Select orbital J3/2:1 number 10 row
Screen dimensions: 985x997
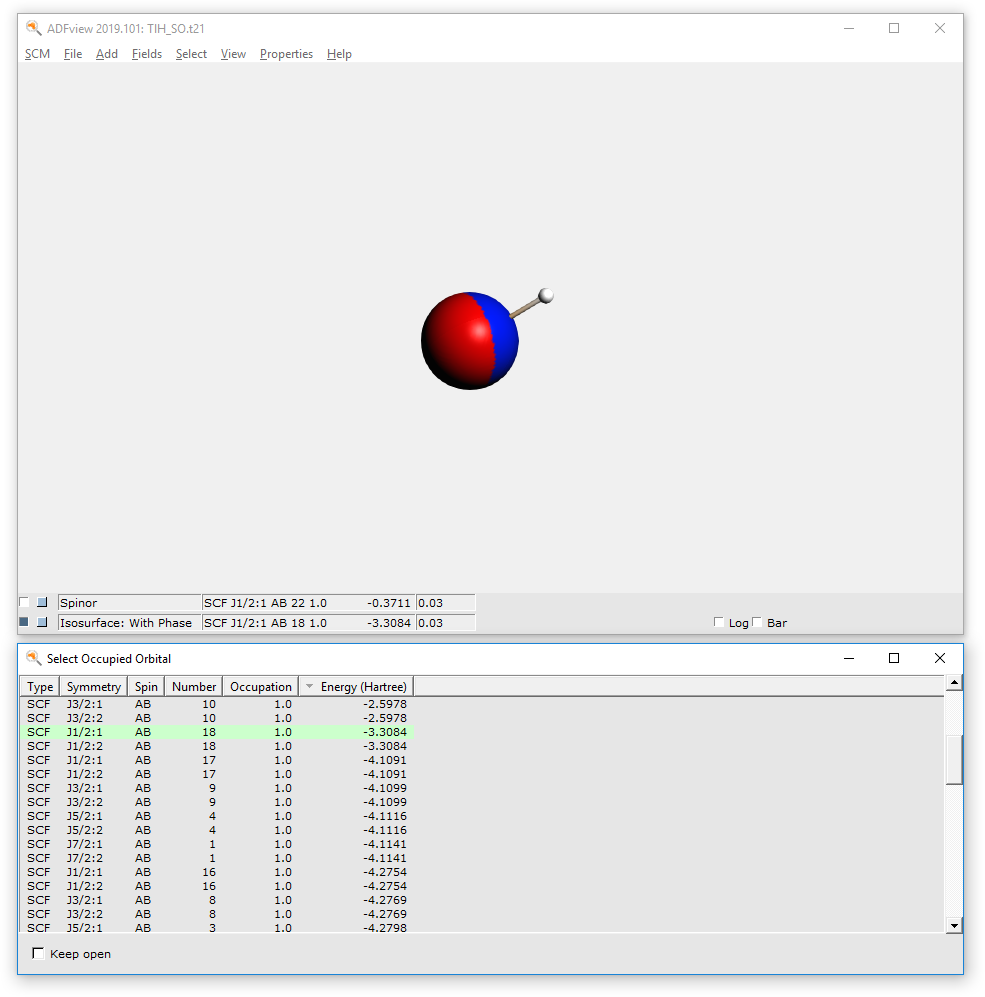click(217, 704)
